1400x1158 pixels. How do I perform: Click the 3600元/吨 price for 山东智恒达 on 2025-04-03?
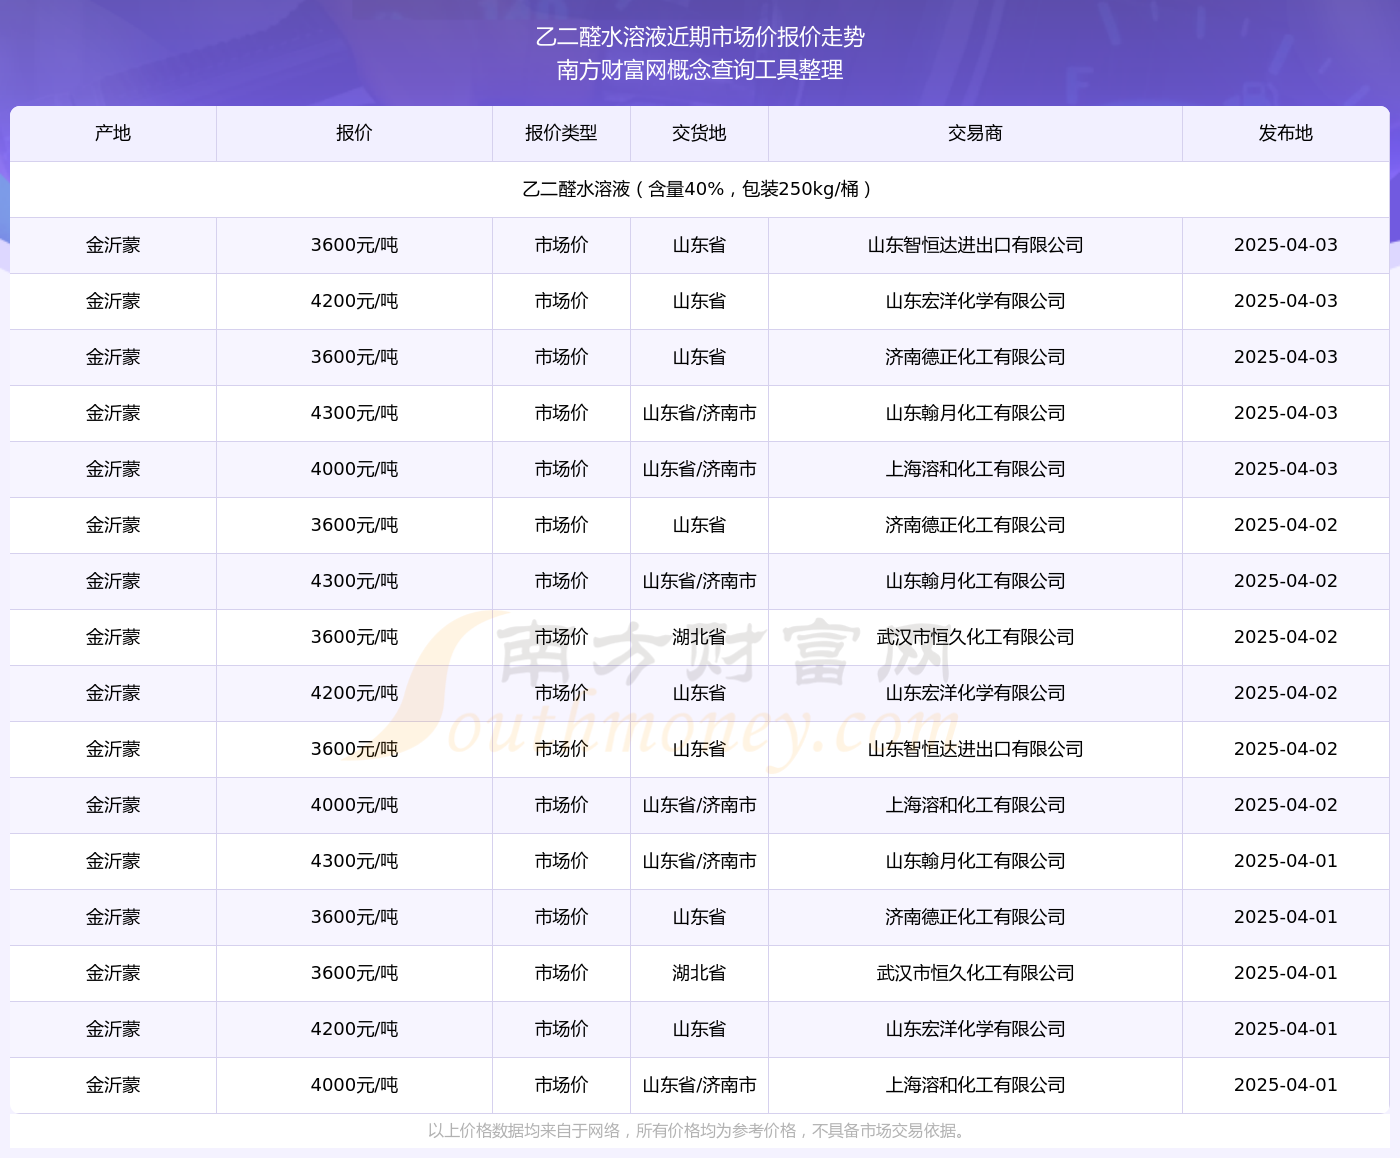coord(354,245)
